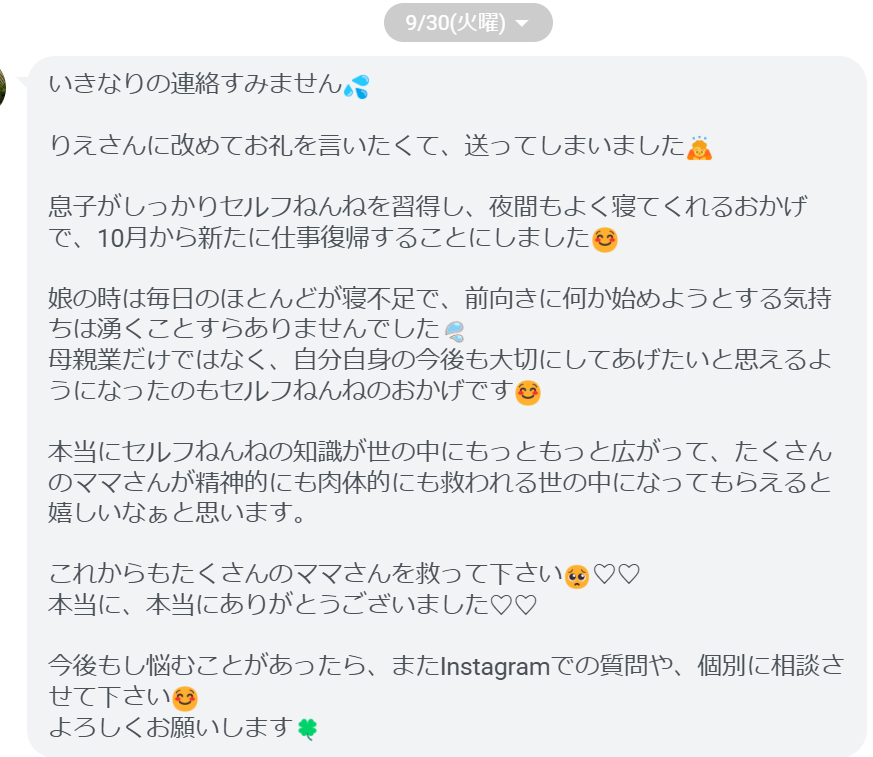Image resolution: width=873 pixels, height=757 pixels.
Task: Click the dropdown arrow beside the date
Action: (x=522, y=23)
